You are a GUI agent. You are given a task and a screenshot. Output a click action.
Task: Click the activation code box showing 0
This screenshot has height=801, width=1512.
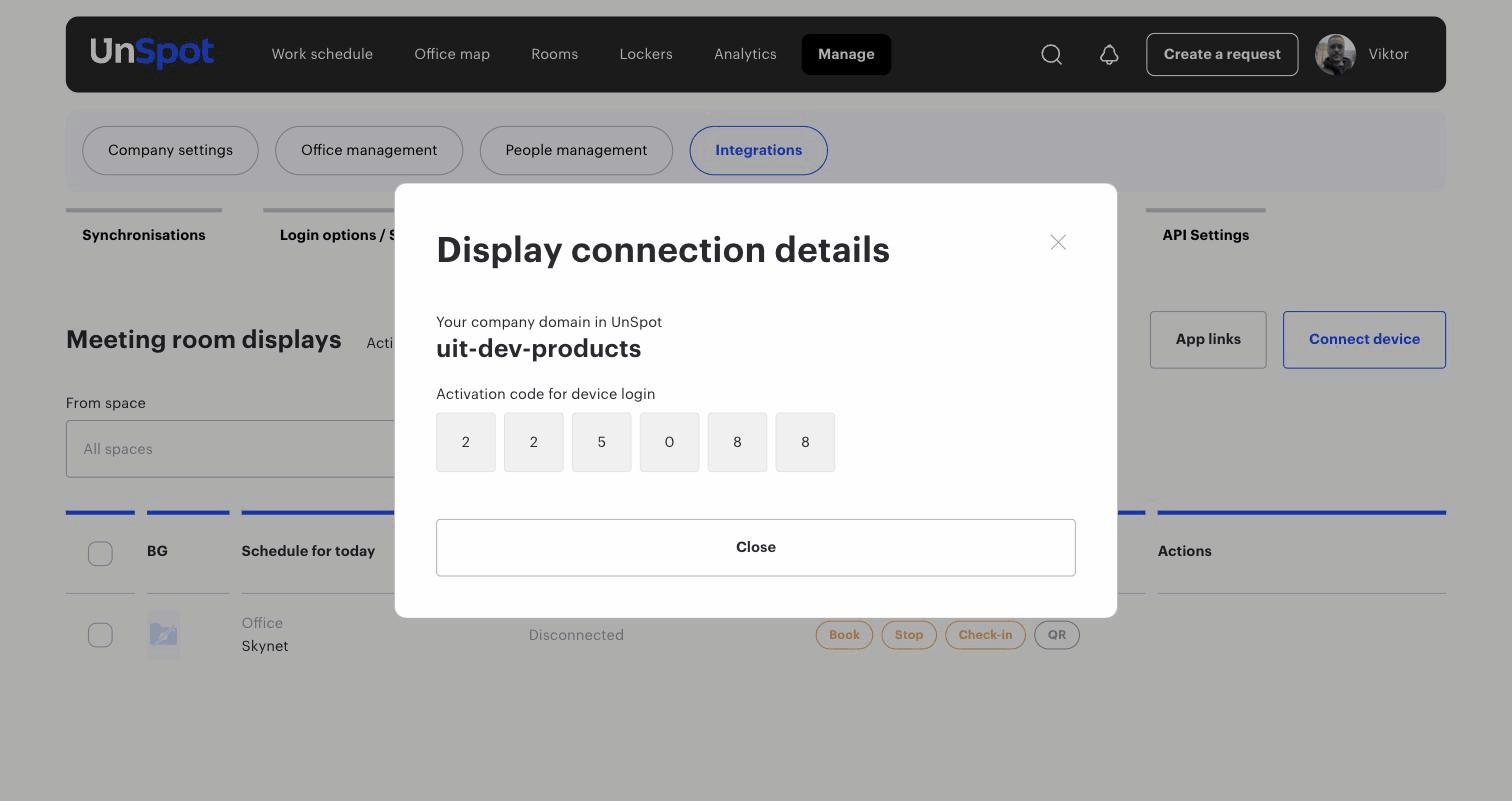pos(669,442)
